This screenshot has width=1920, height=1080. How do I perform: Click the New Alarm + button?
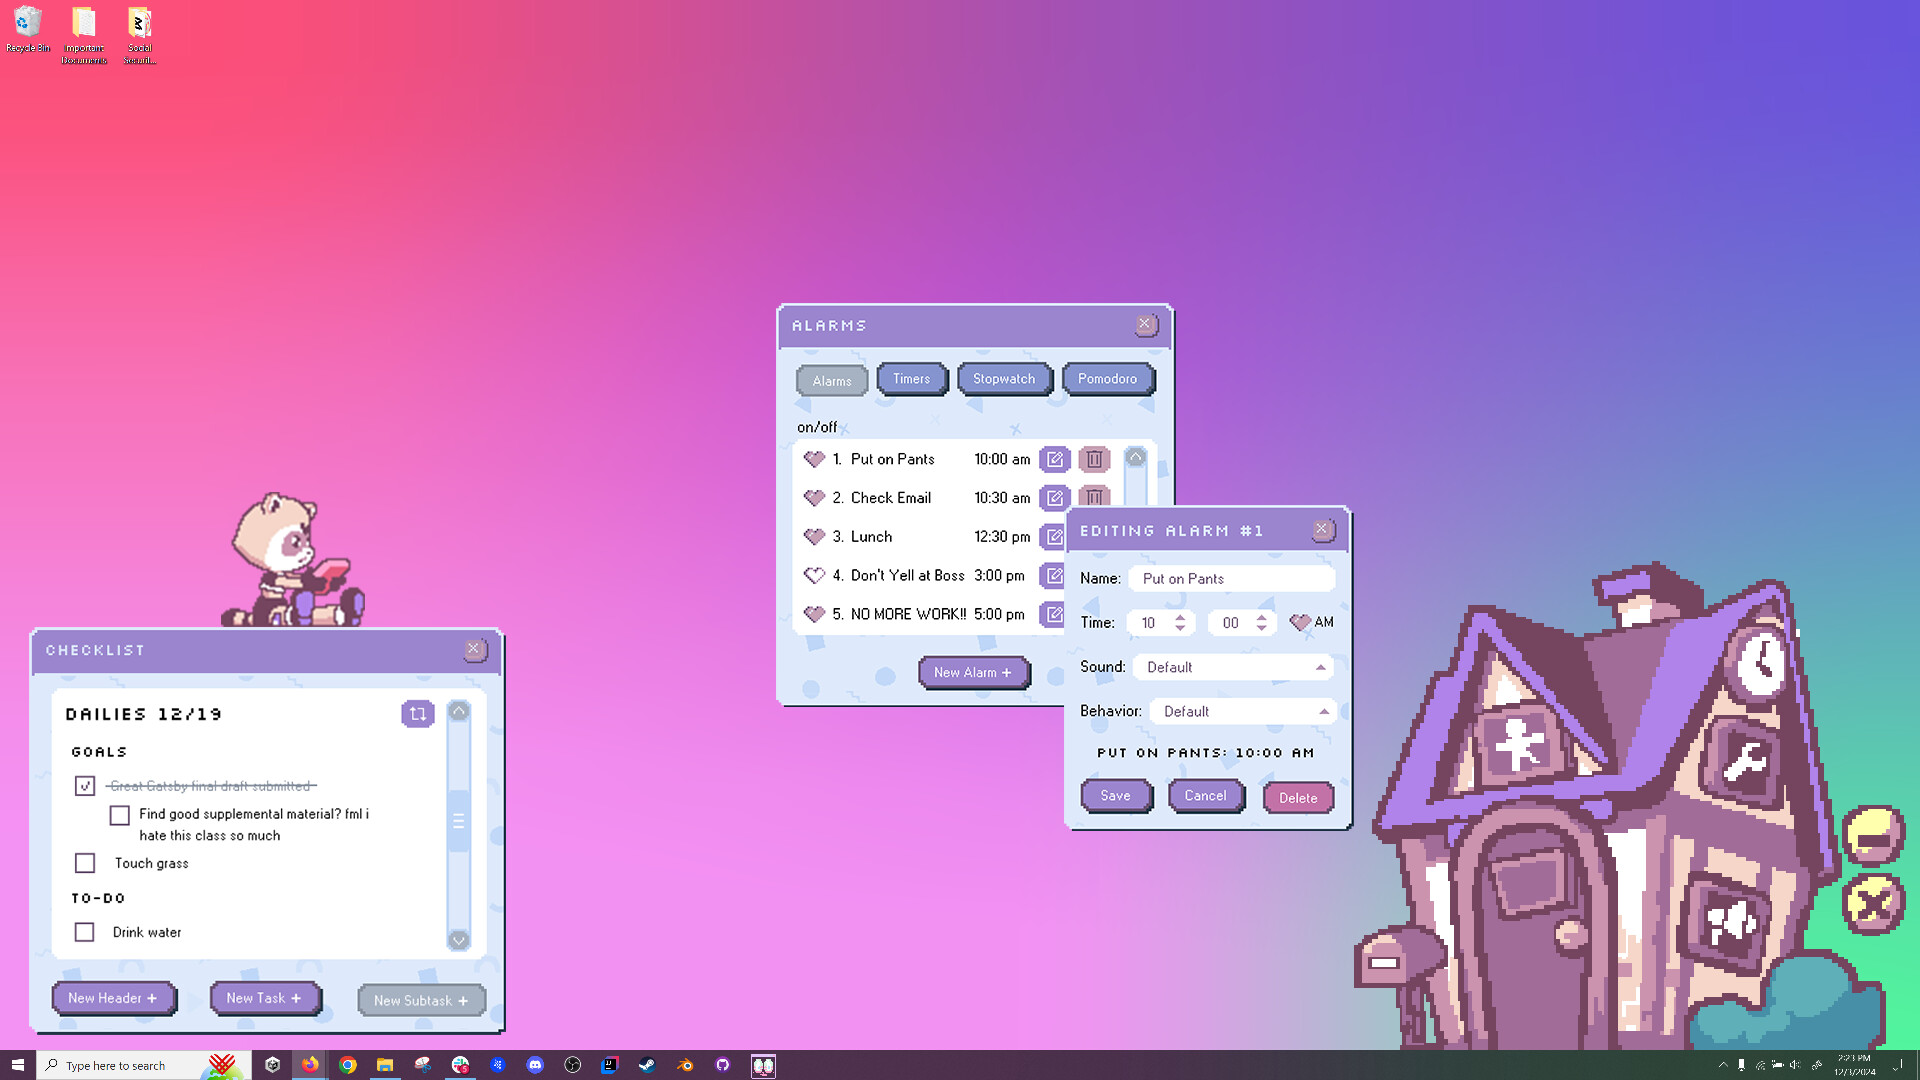pos(973,672)
